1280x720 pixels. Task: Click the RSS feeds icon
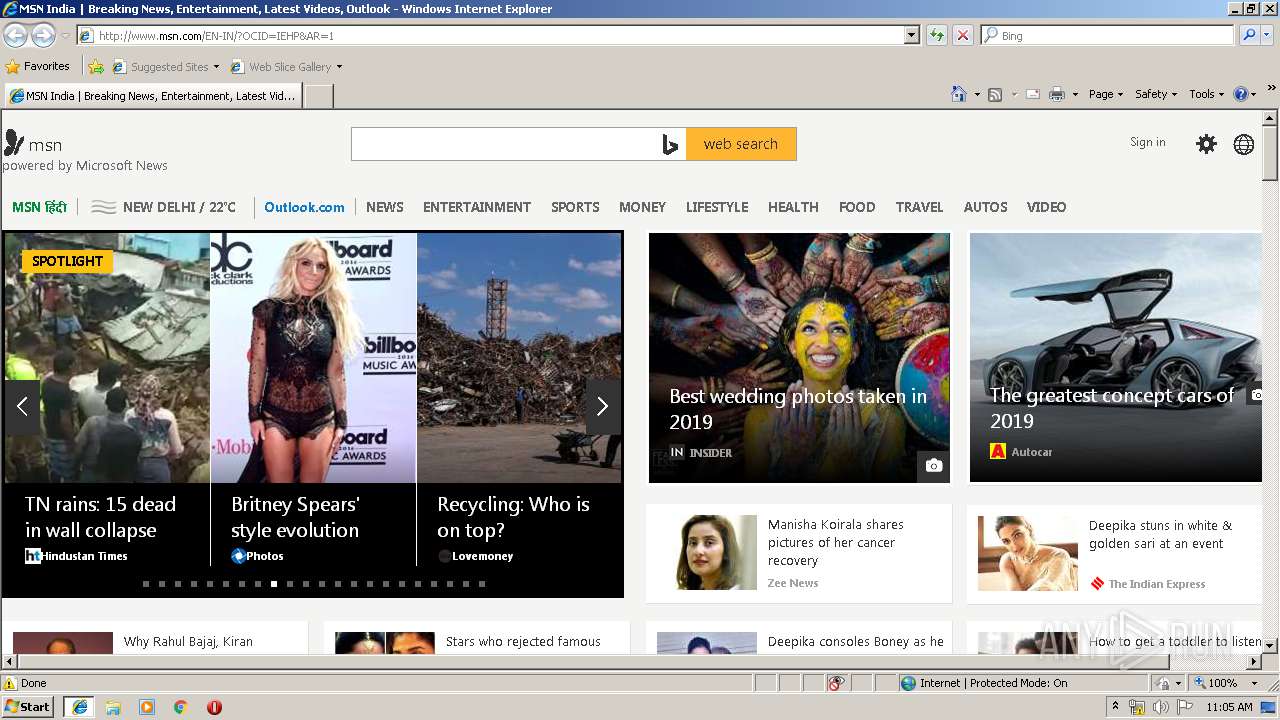(x=995, y=94)
